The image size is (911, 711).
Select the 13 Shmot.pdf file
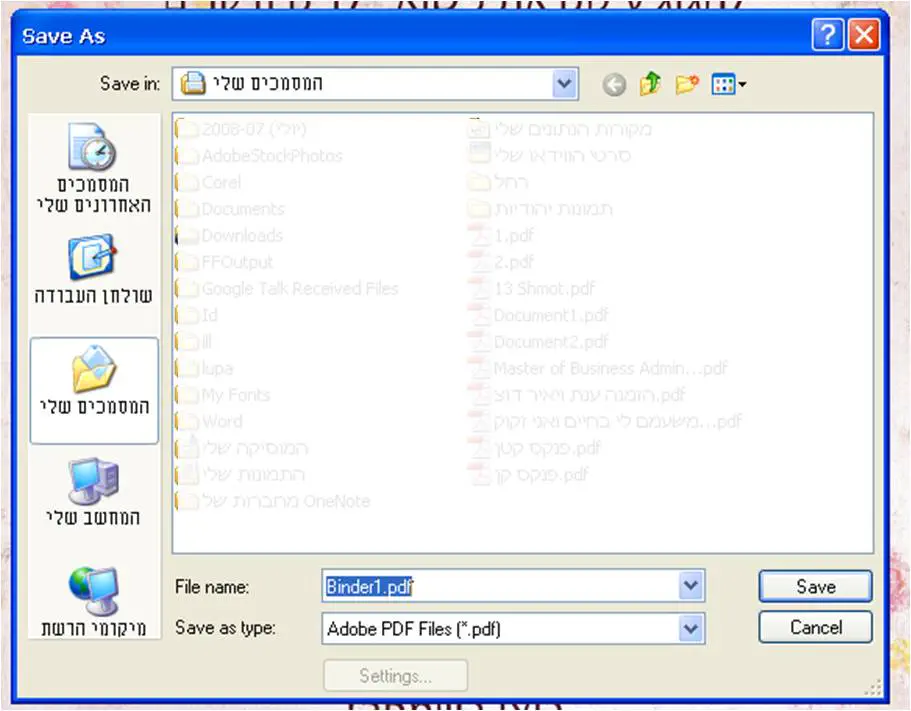point(543,289)
